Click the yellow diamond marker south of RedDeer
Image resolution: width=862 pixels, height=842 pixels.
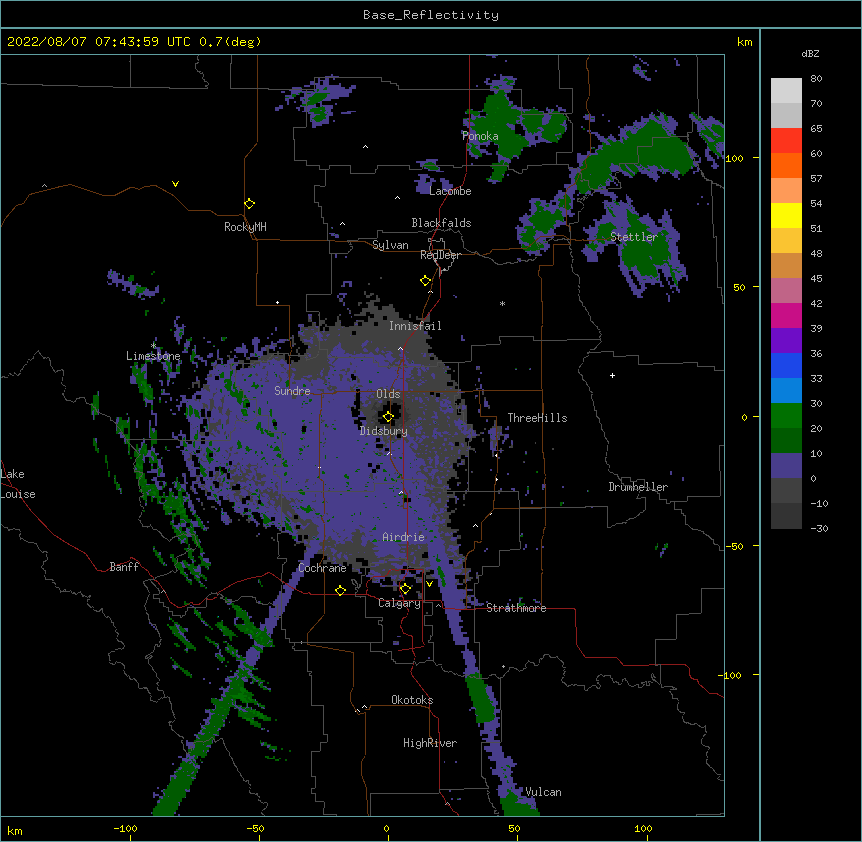tap(426, 281)
